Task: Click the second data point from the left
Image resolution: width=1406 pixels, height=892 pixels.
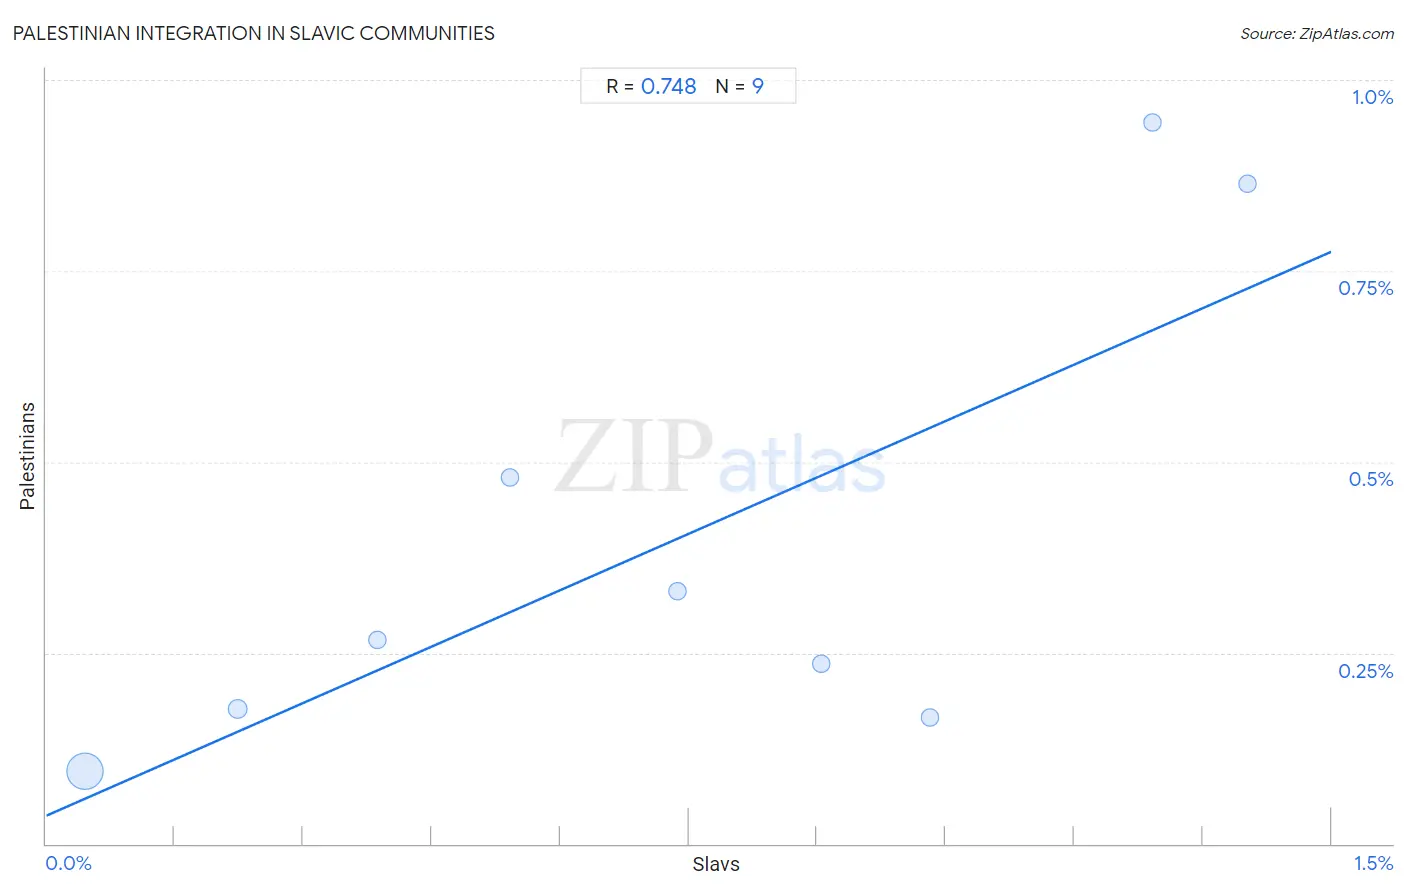Action: (237, 709)
